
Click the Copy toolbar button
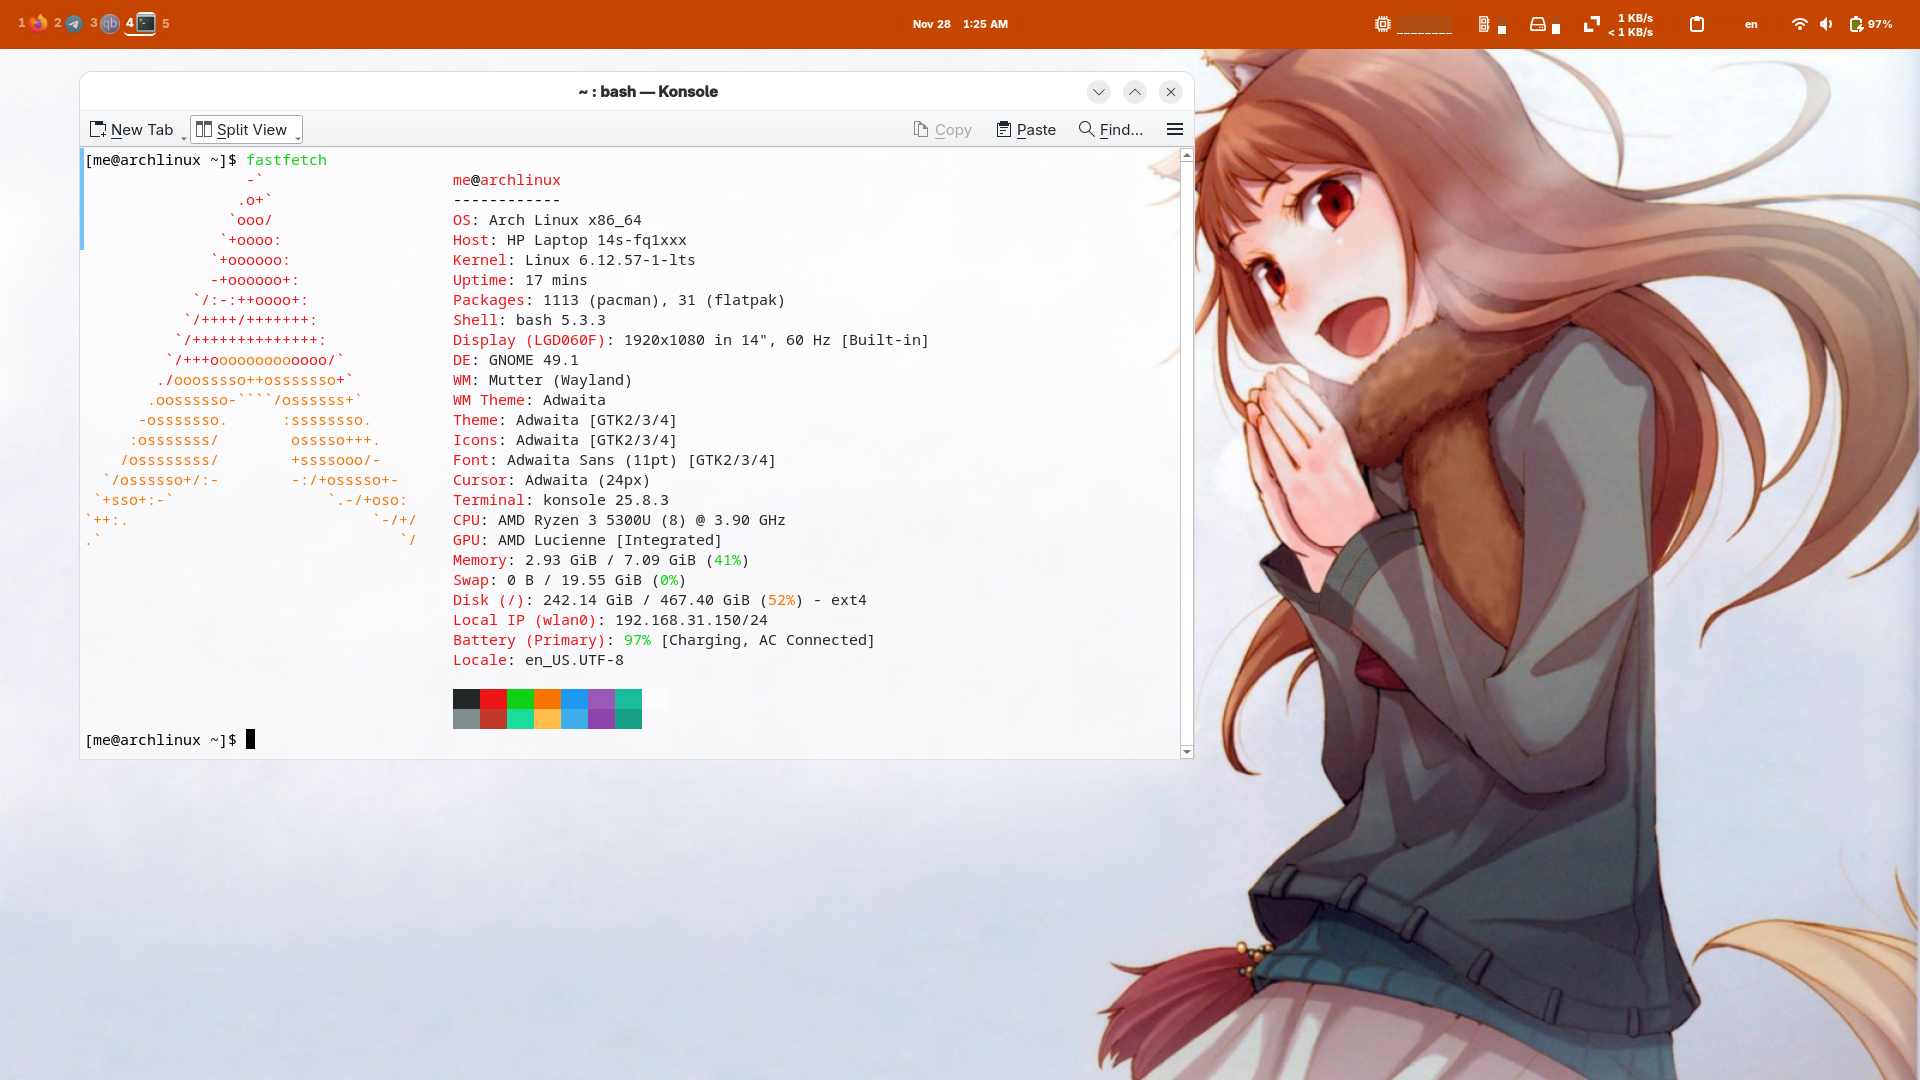click(x=942, y=129)
